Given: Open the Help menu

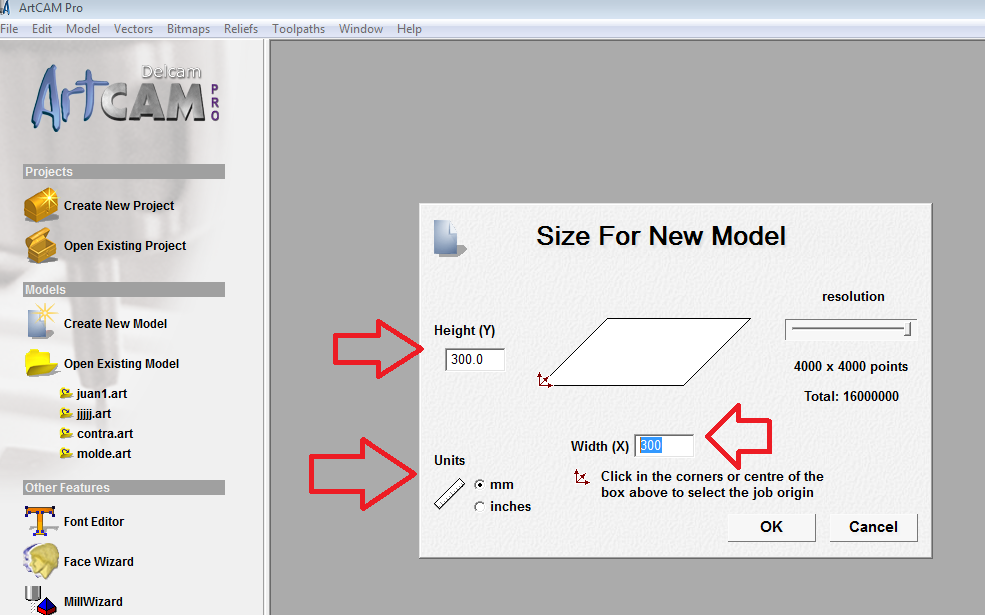Looking at the screenshot, I should click(x=409, y=29).
